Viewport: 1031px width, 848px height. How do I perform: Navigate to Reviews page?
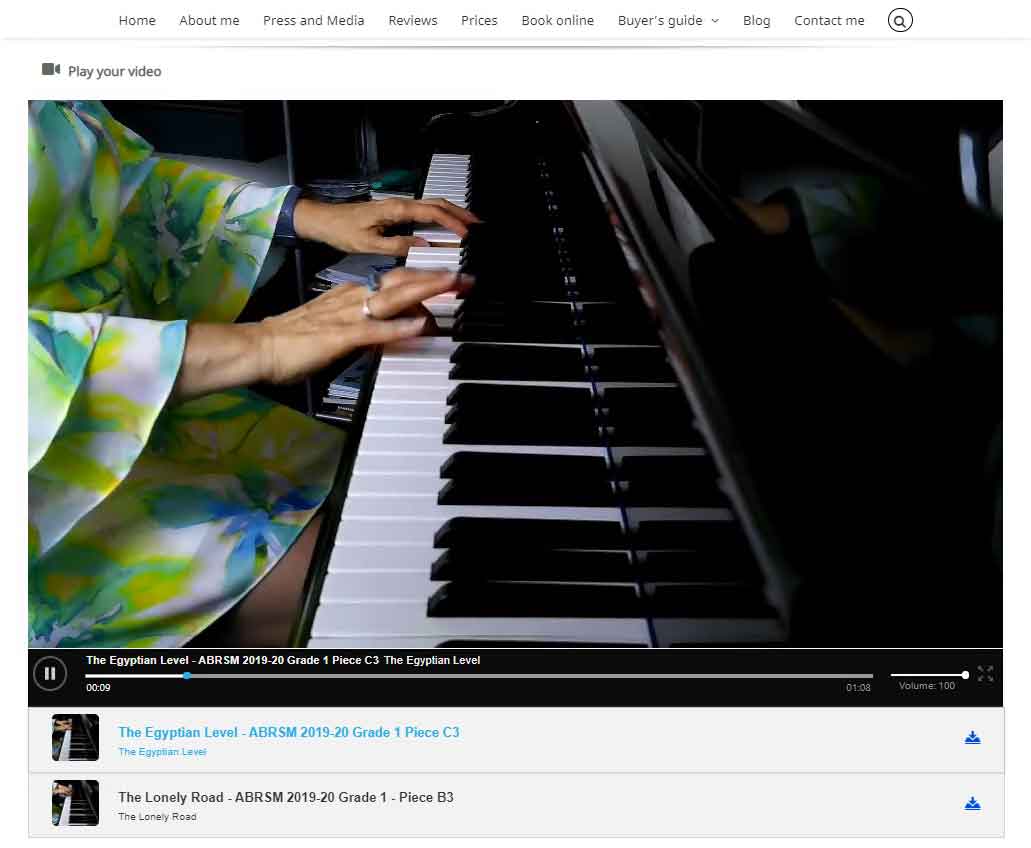(413, 20)
